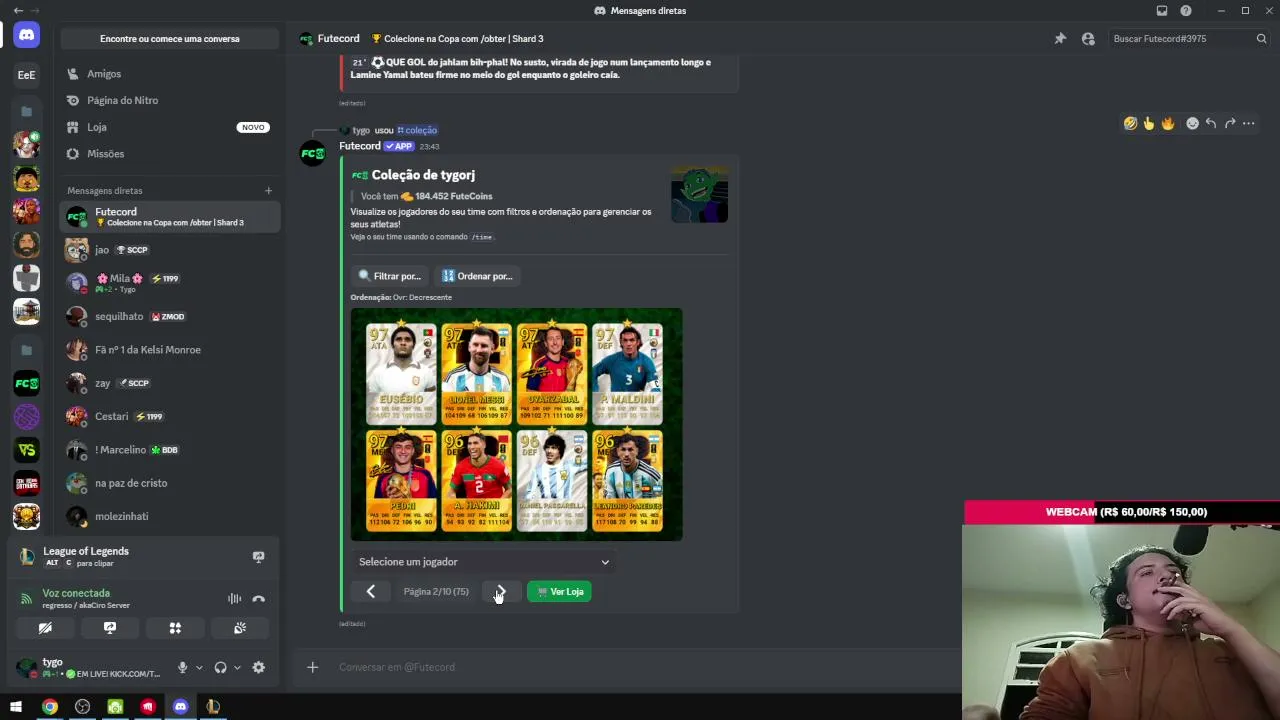Open Página do Nitro
This screenshot has width=1280, height=720.
coord(170,100)
